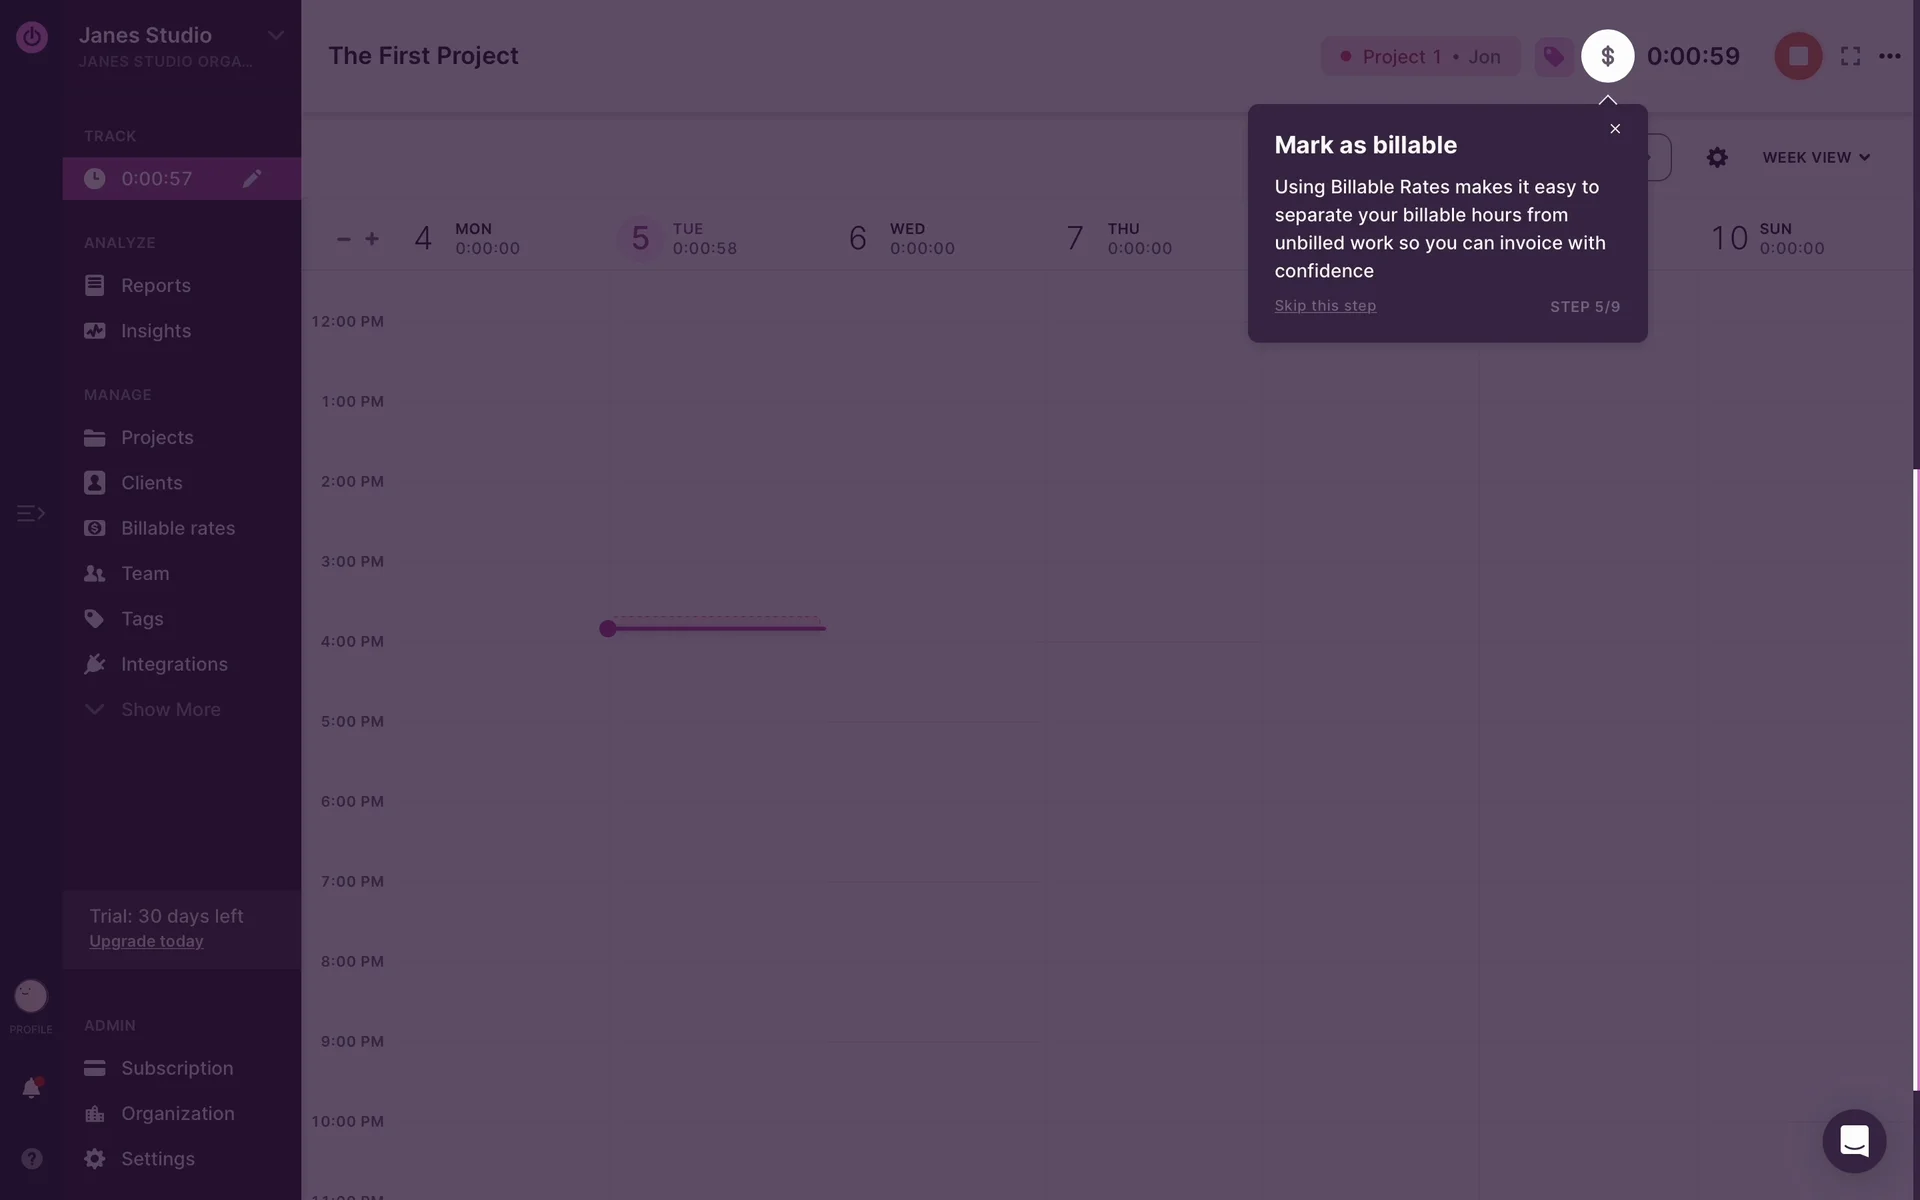This screenshot has height=1200, width=1920.
Task: Open the three-dots more options menu
Action: (1889, 56)
